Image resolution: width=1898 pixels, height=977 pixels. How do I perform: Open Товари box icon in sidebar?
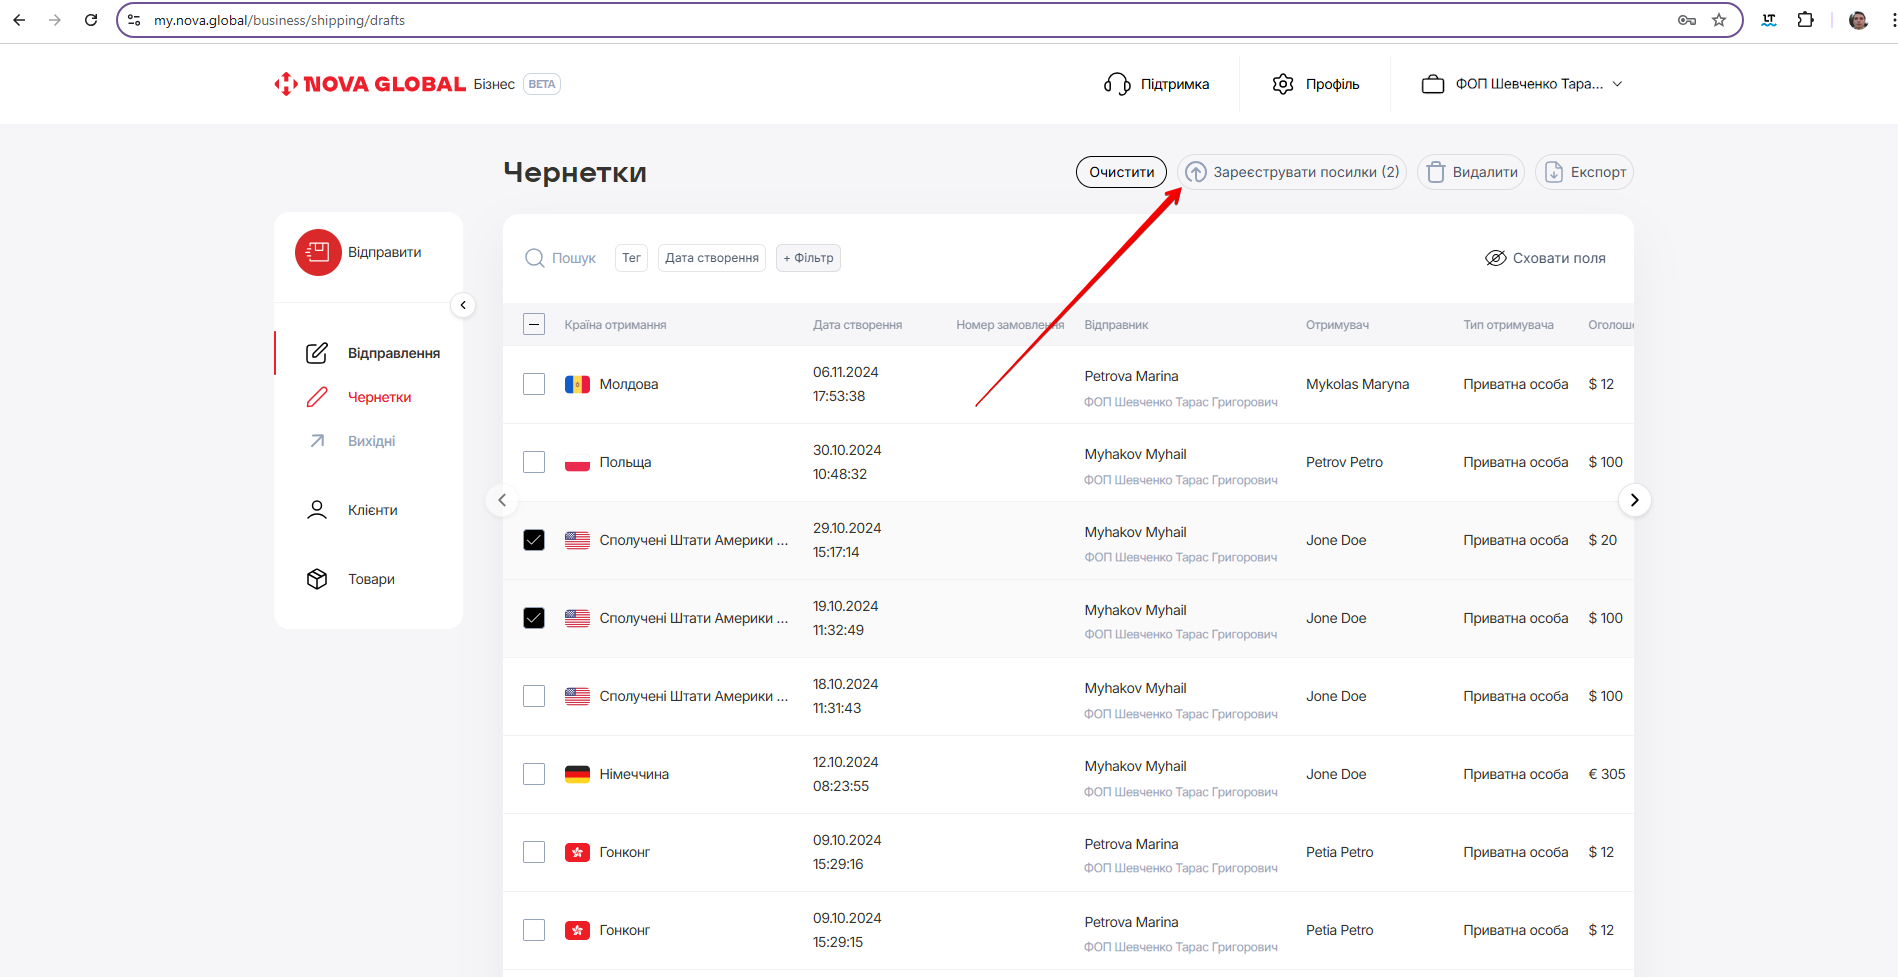(317, 579)
